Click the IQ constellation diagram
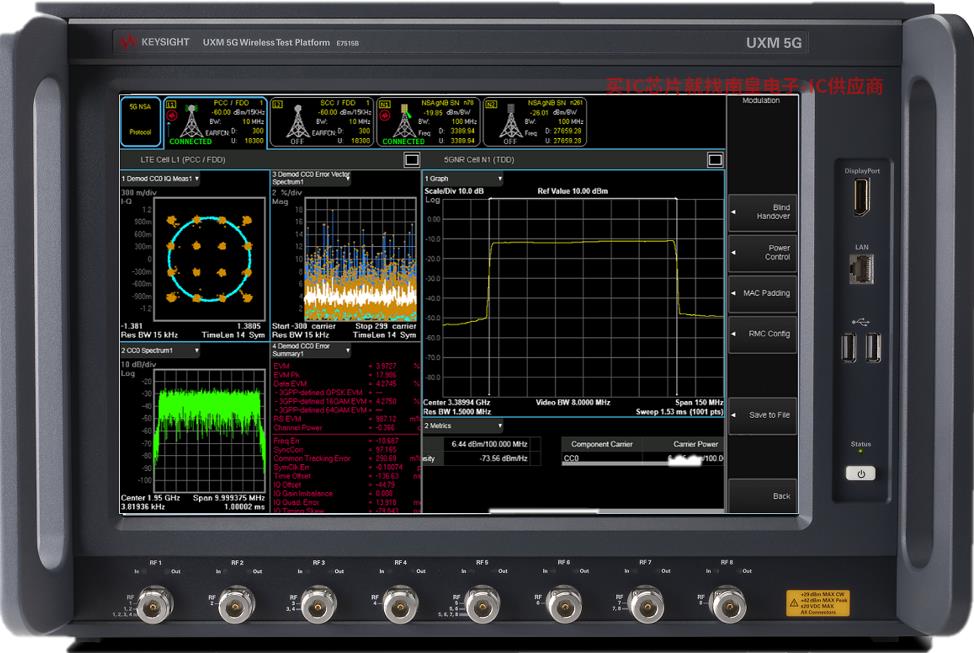 point(209,259)
